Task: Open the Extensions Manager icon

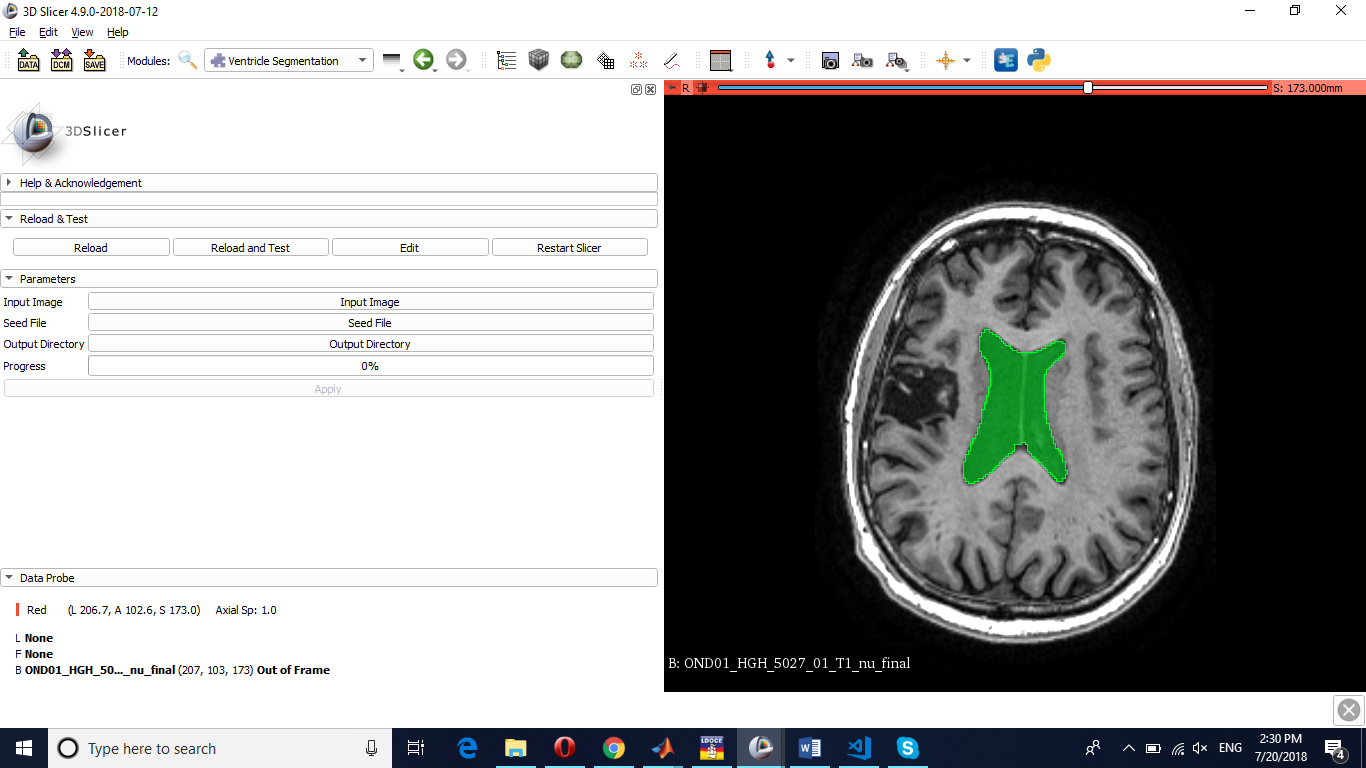Action: pyautogui.click(x=1006, y=60)
